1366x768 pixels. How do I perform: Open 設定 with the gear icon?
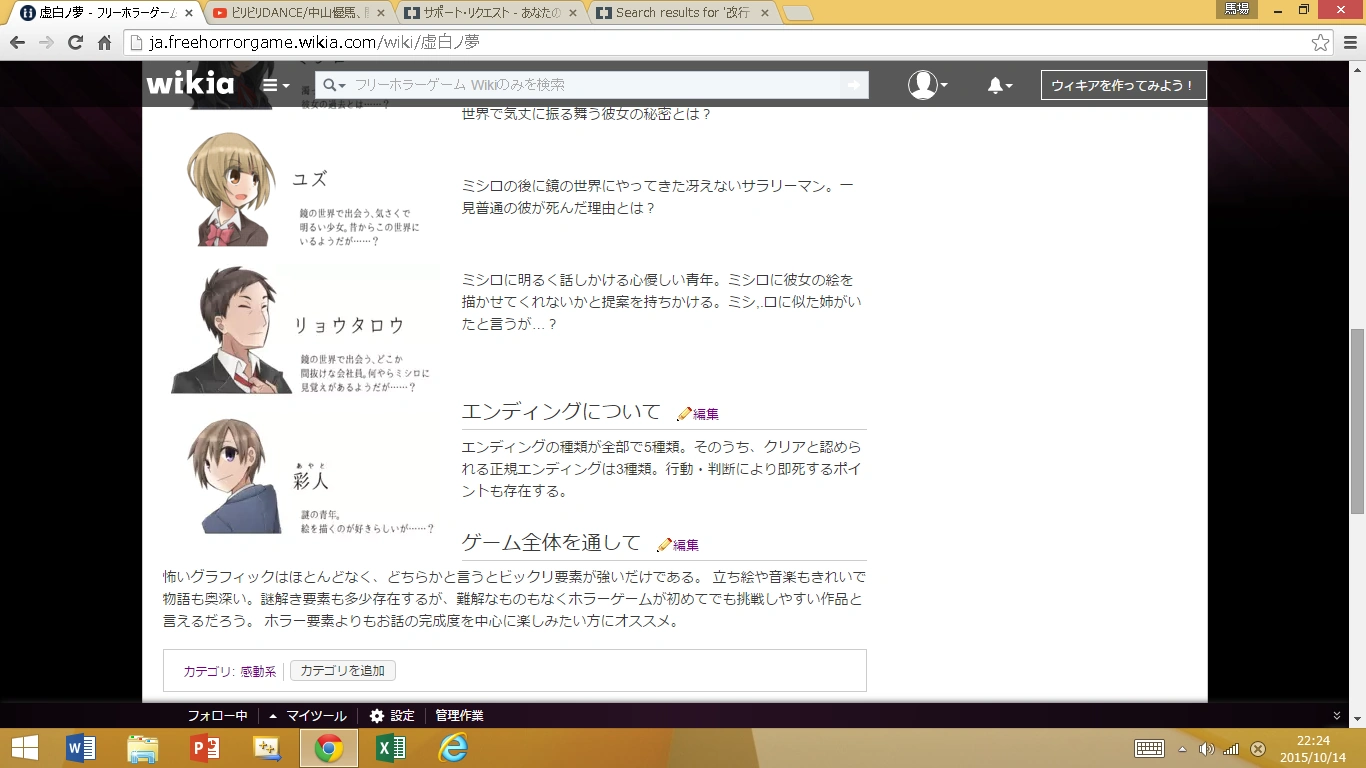point(391,716)
